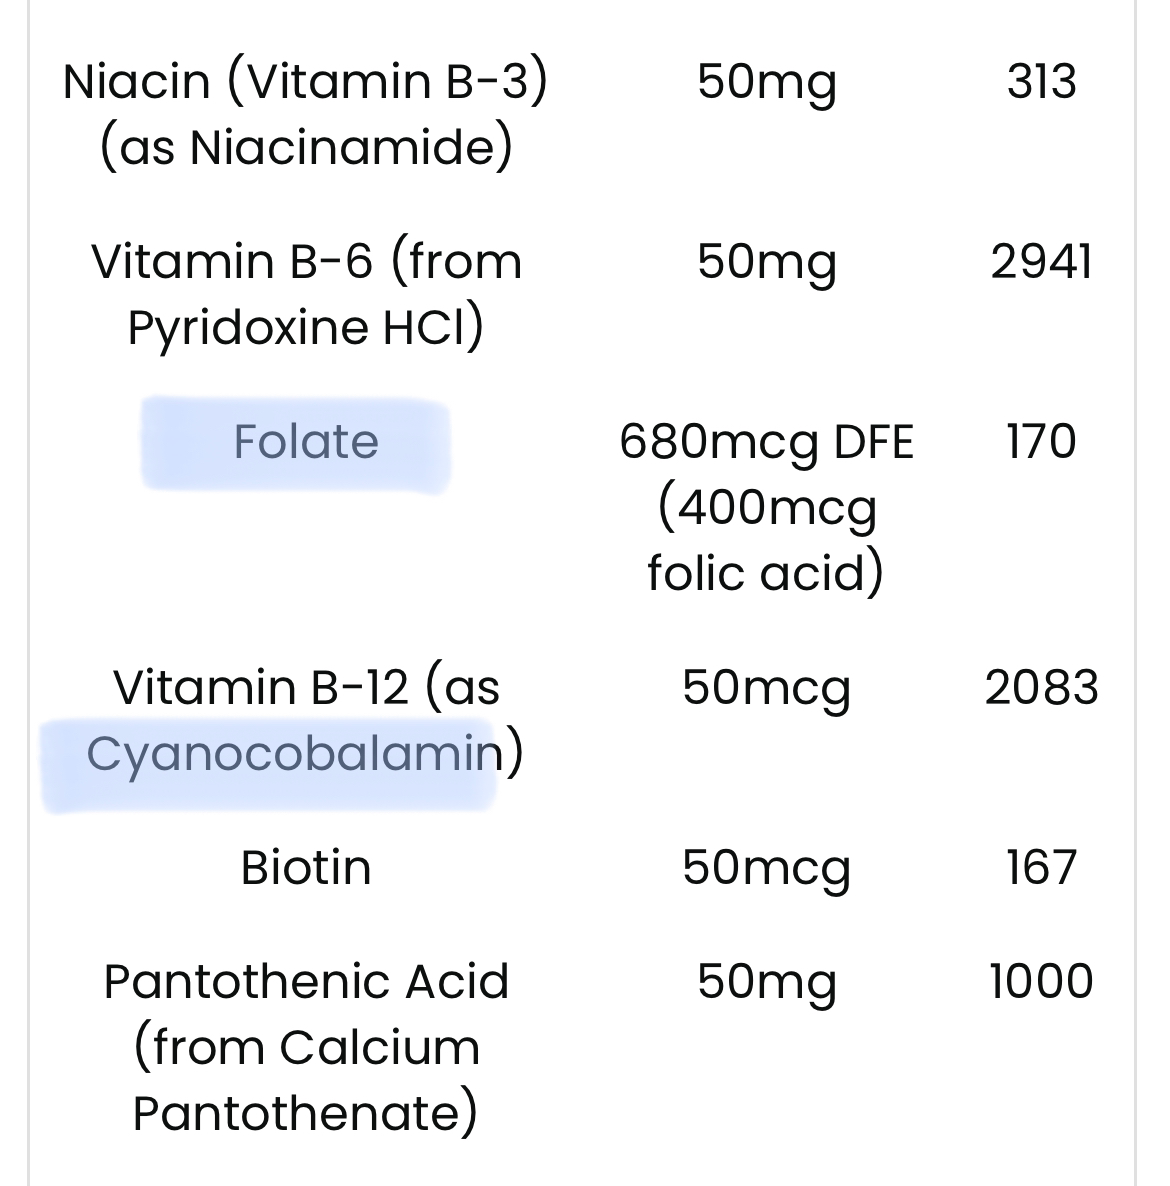The height and width of the screenshot is (1186, 1170).
Task: Select the 1000 daily value for Pantothenic Acid
Action: point(1041,982)
